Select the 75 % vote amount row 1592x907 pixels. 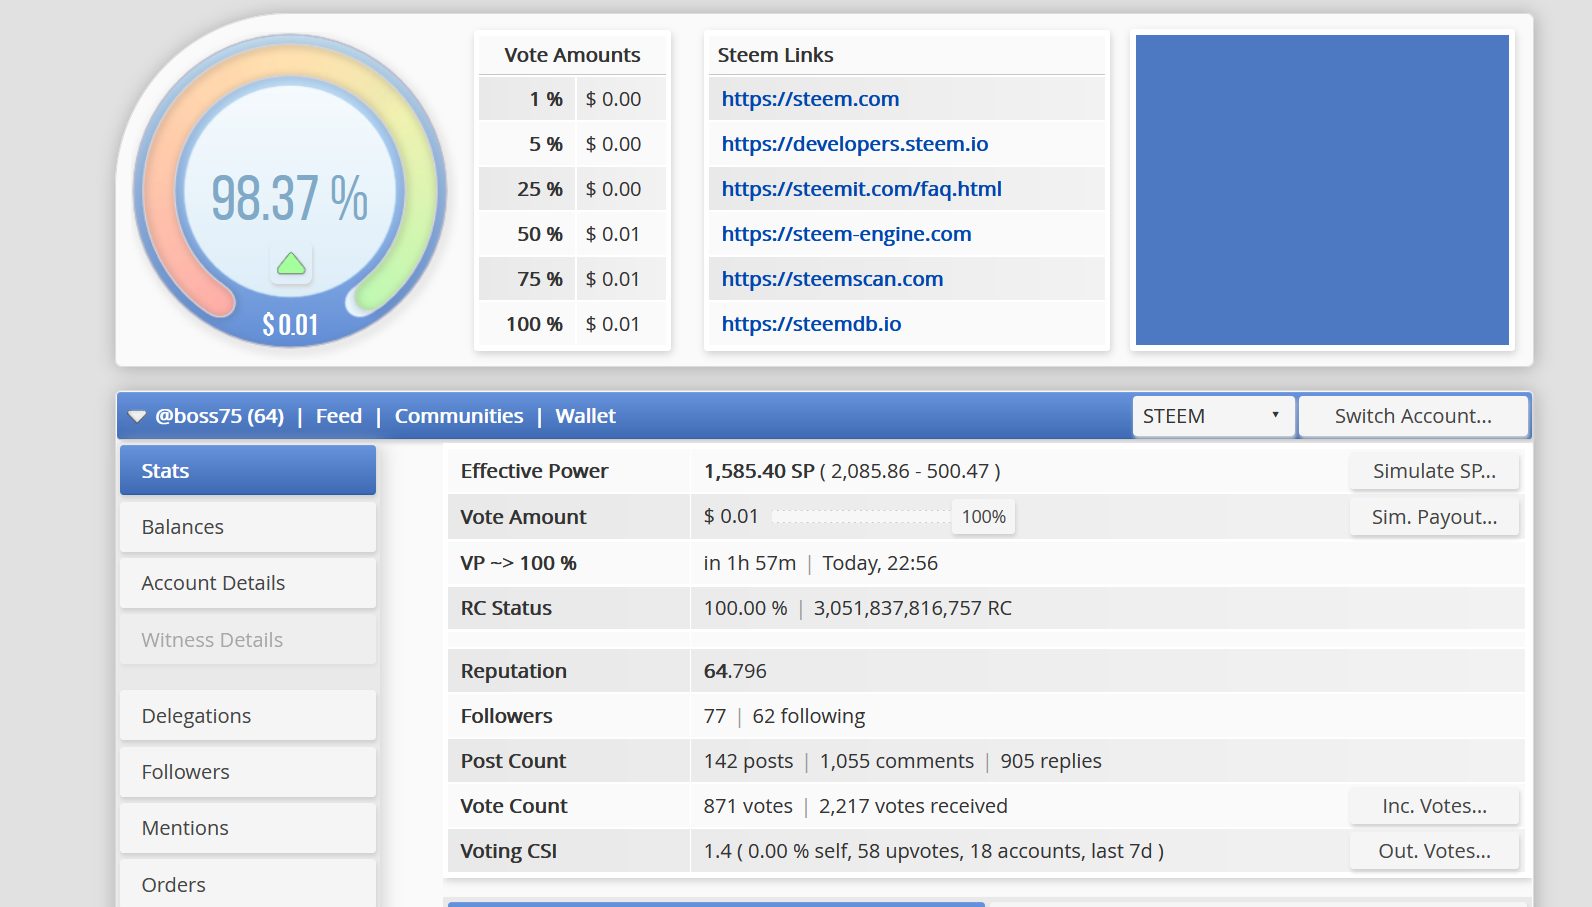tap(572, 279)
